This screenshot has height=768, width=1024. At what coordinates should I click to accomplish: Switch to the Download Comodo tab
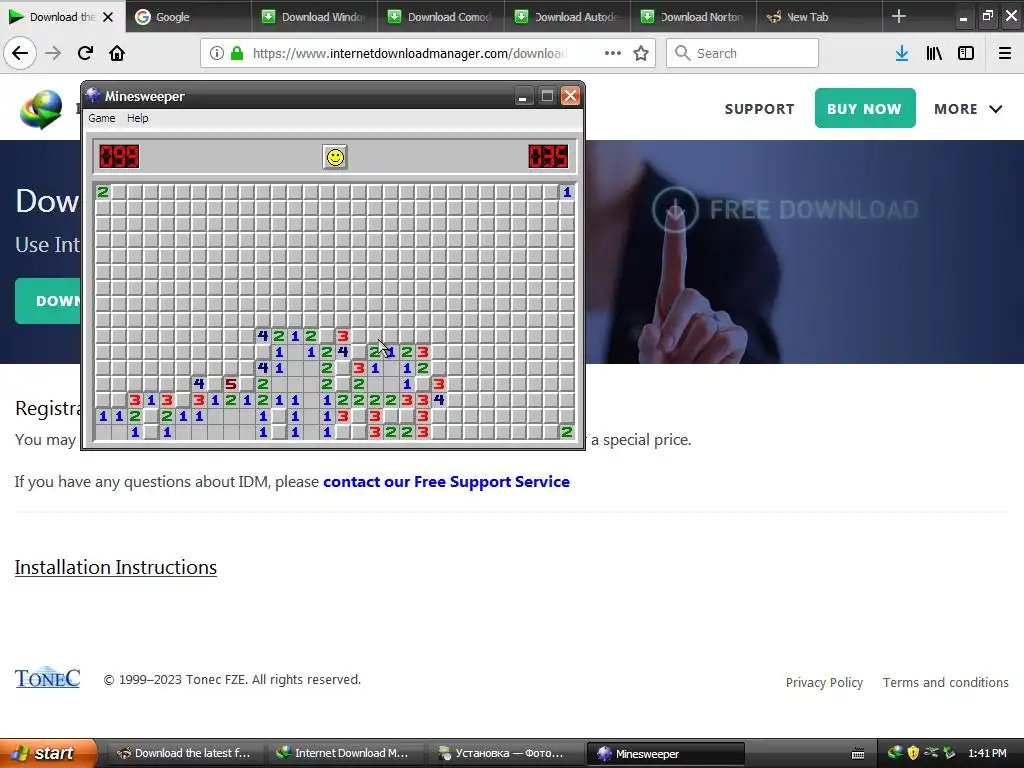(441, 16)
